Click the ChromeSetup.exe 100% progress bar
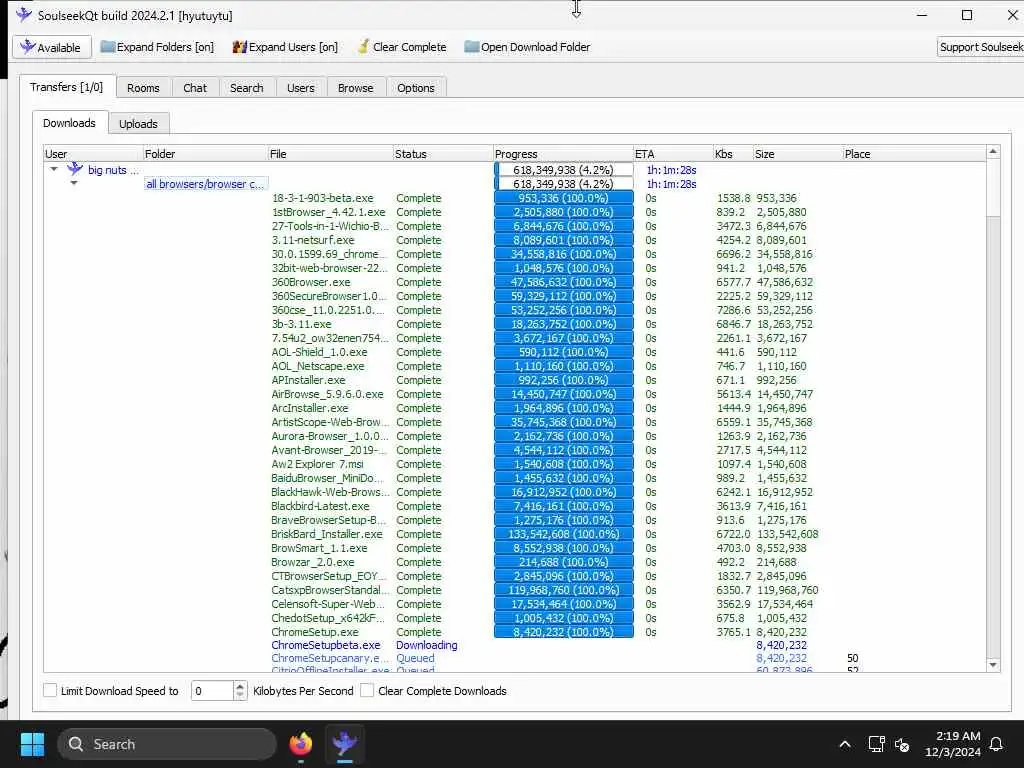Viewport: 1024px width, 768px height. click(564, 632)
